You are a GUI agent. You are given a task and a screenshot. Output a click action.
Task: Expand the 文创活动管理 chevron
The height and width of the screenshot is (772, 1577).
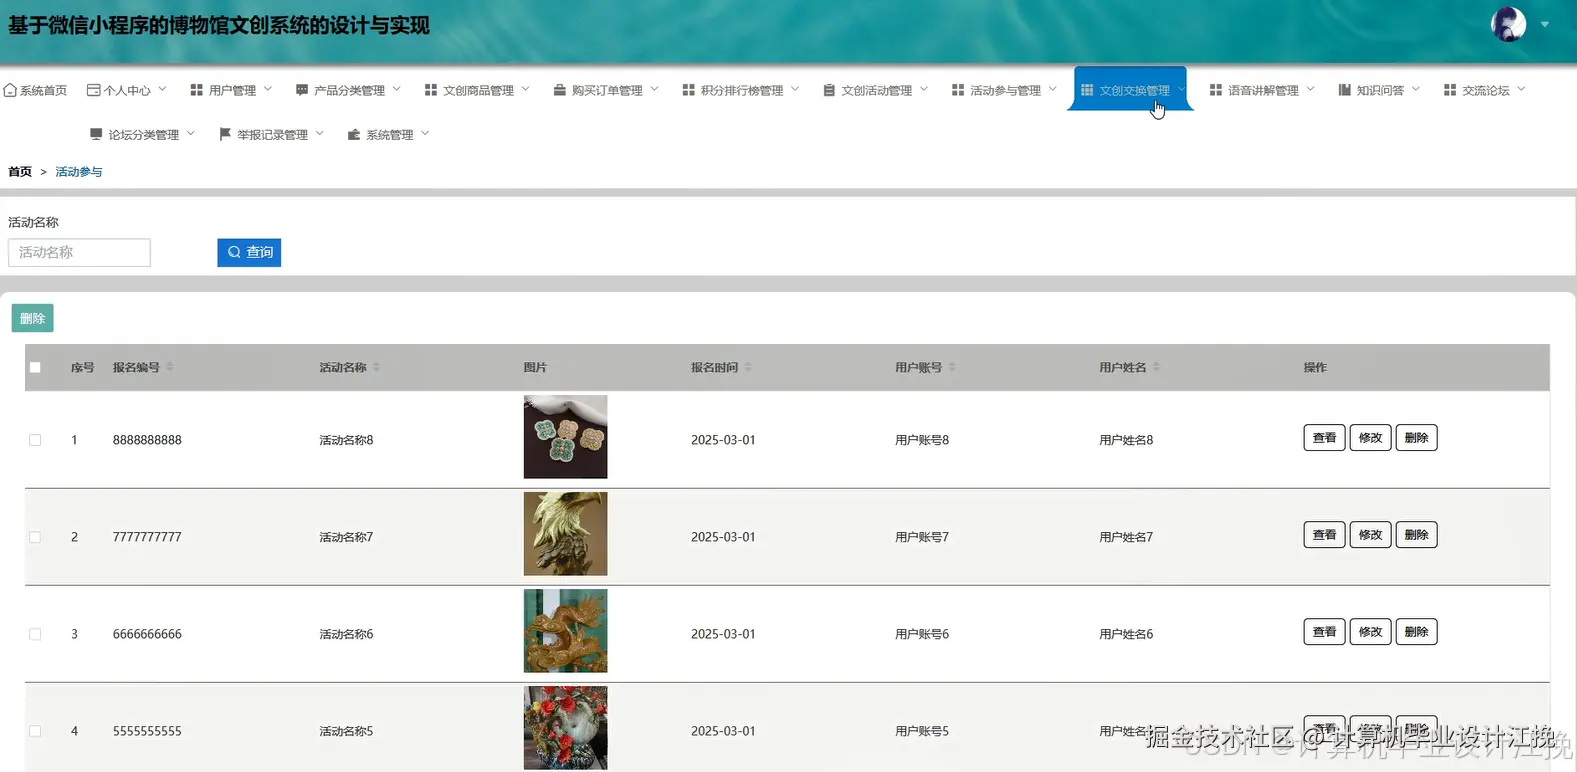click(924, 89)
